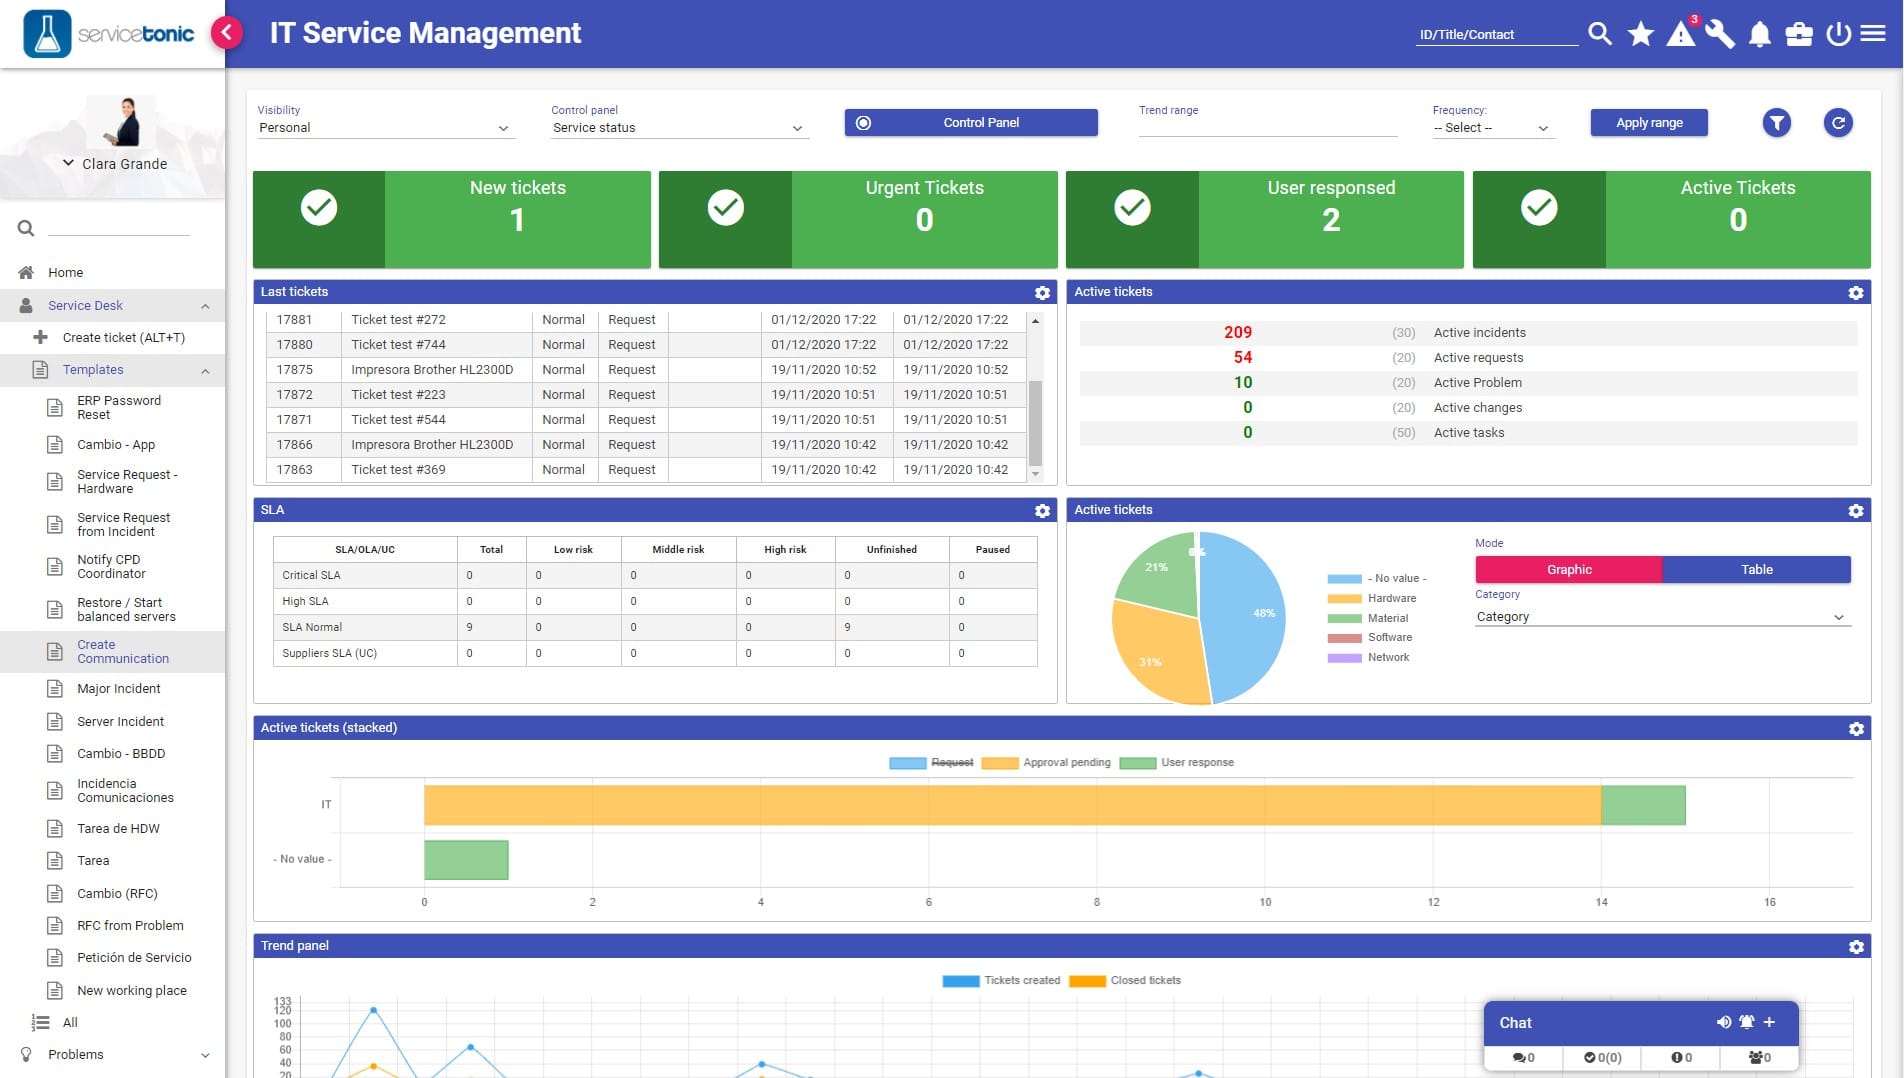Click the round refresh button
Image resolution: width=1904 pixels, height=1078 pixels.
[1838, 123]
